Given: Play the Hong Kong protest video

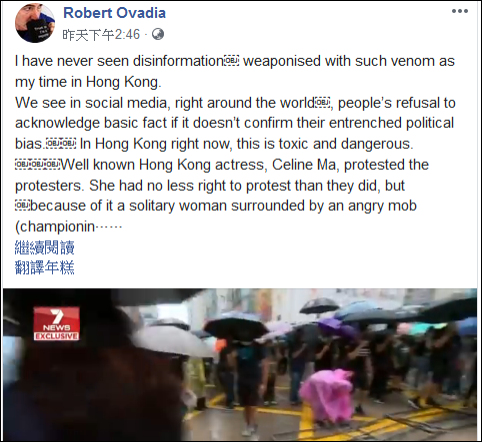Looking at the screenshot, I should coord(240,365).
